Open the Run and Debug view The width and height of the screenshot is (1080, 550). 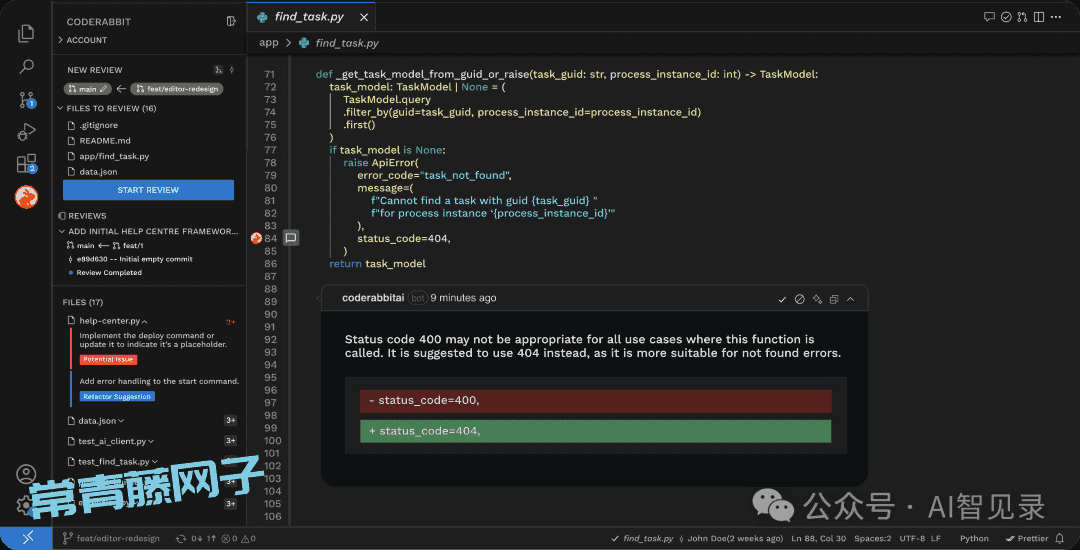coord(26,131)
